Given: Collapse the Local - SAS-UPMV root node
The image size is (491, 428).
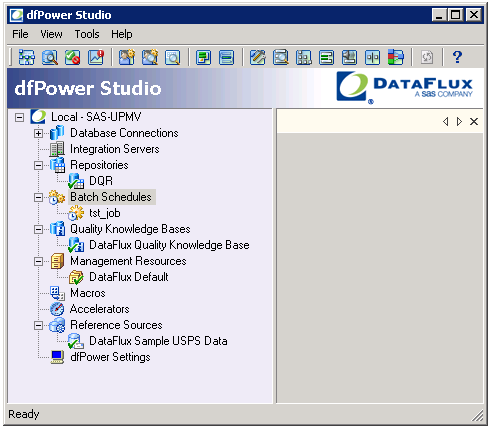Looking at the screenshot, I should 19,117.
